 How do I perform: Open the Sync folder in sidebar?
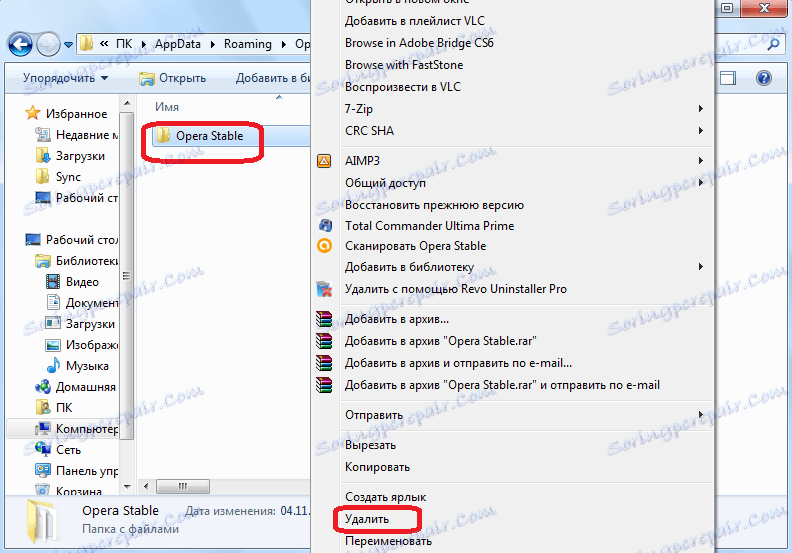click(58, 177)
